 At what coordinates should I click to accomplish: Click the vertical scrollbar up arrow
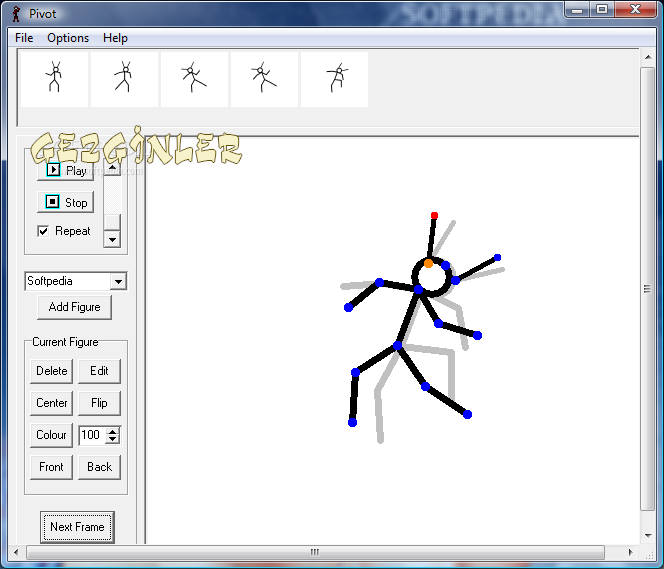647,57
